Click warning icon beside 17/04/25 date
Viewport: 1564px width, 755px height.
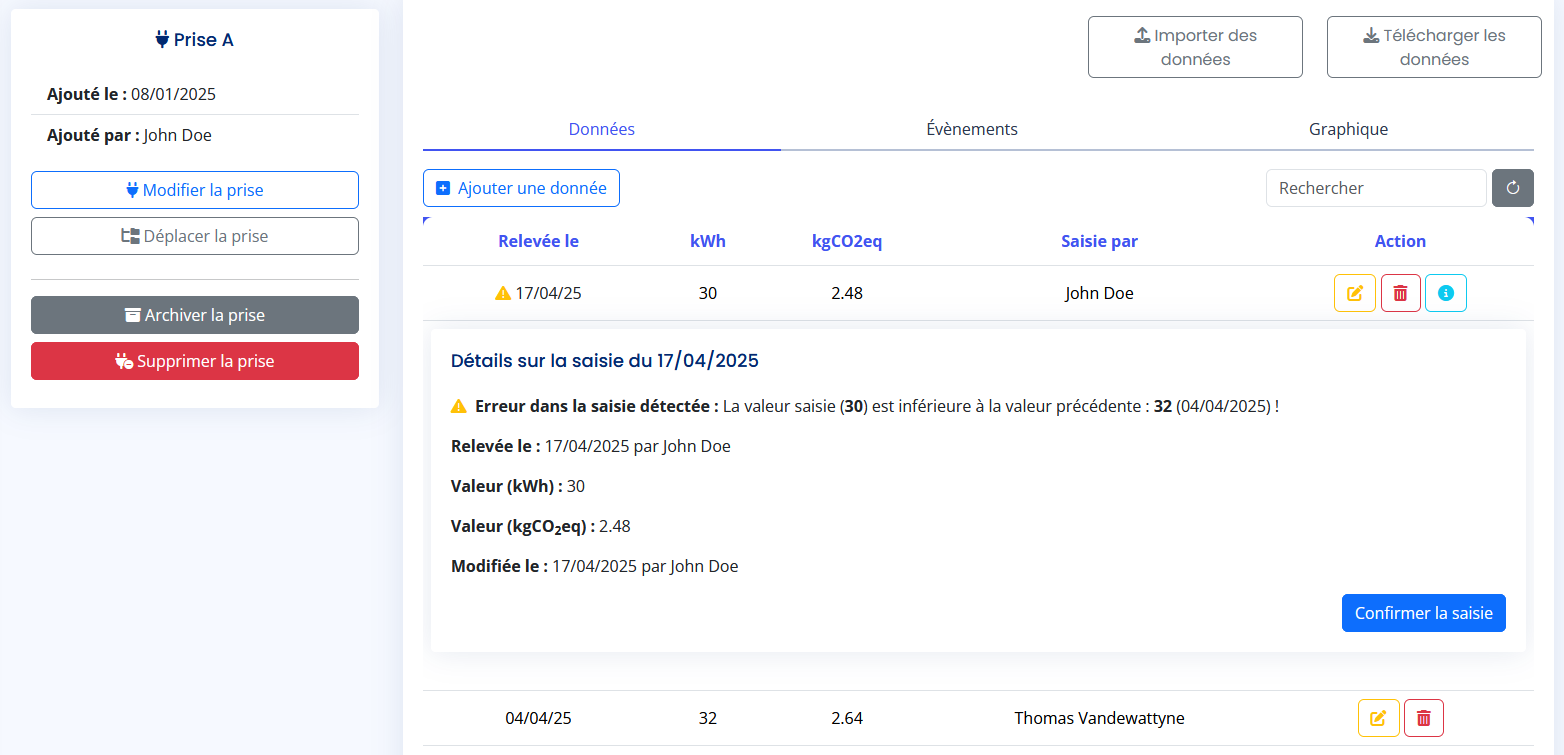tap(503, 294)
